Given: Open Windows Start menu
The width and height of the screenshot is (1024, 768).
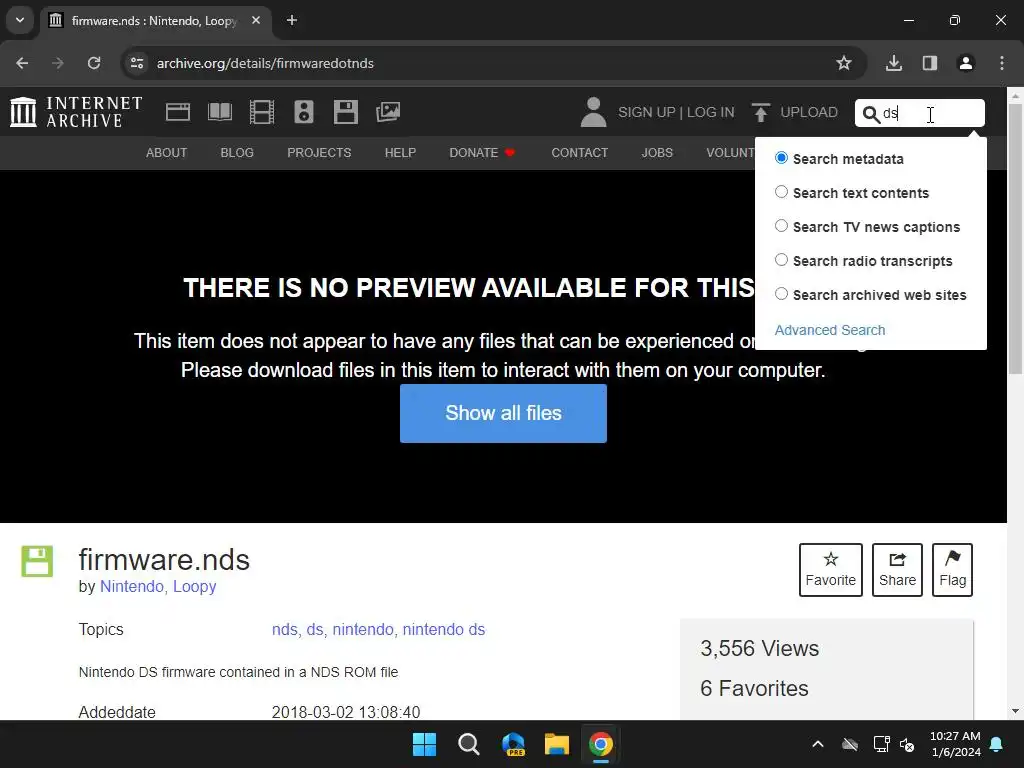Looking at the screenshot, I should pyautogui.click(x=424, y=744).
